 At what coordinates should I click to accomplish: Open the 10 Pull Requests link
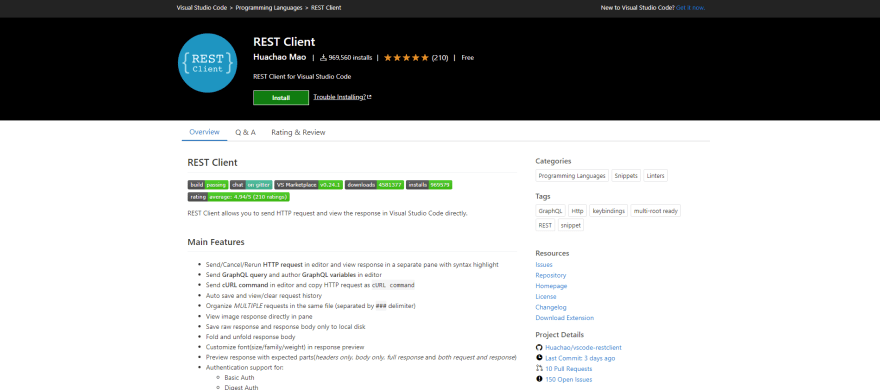pos(569,369)
